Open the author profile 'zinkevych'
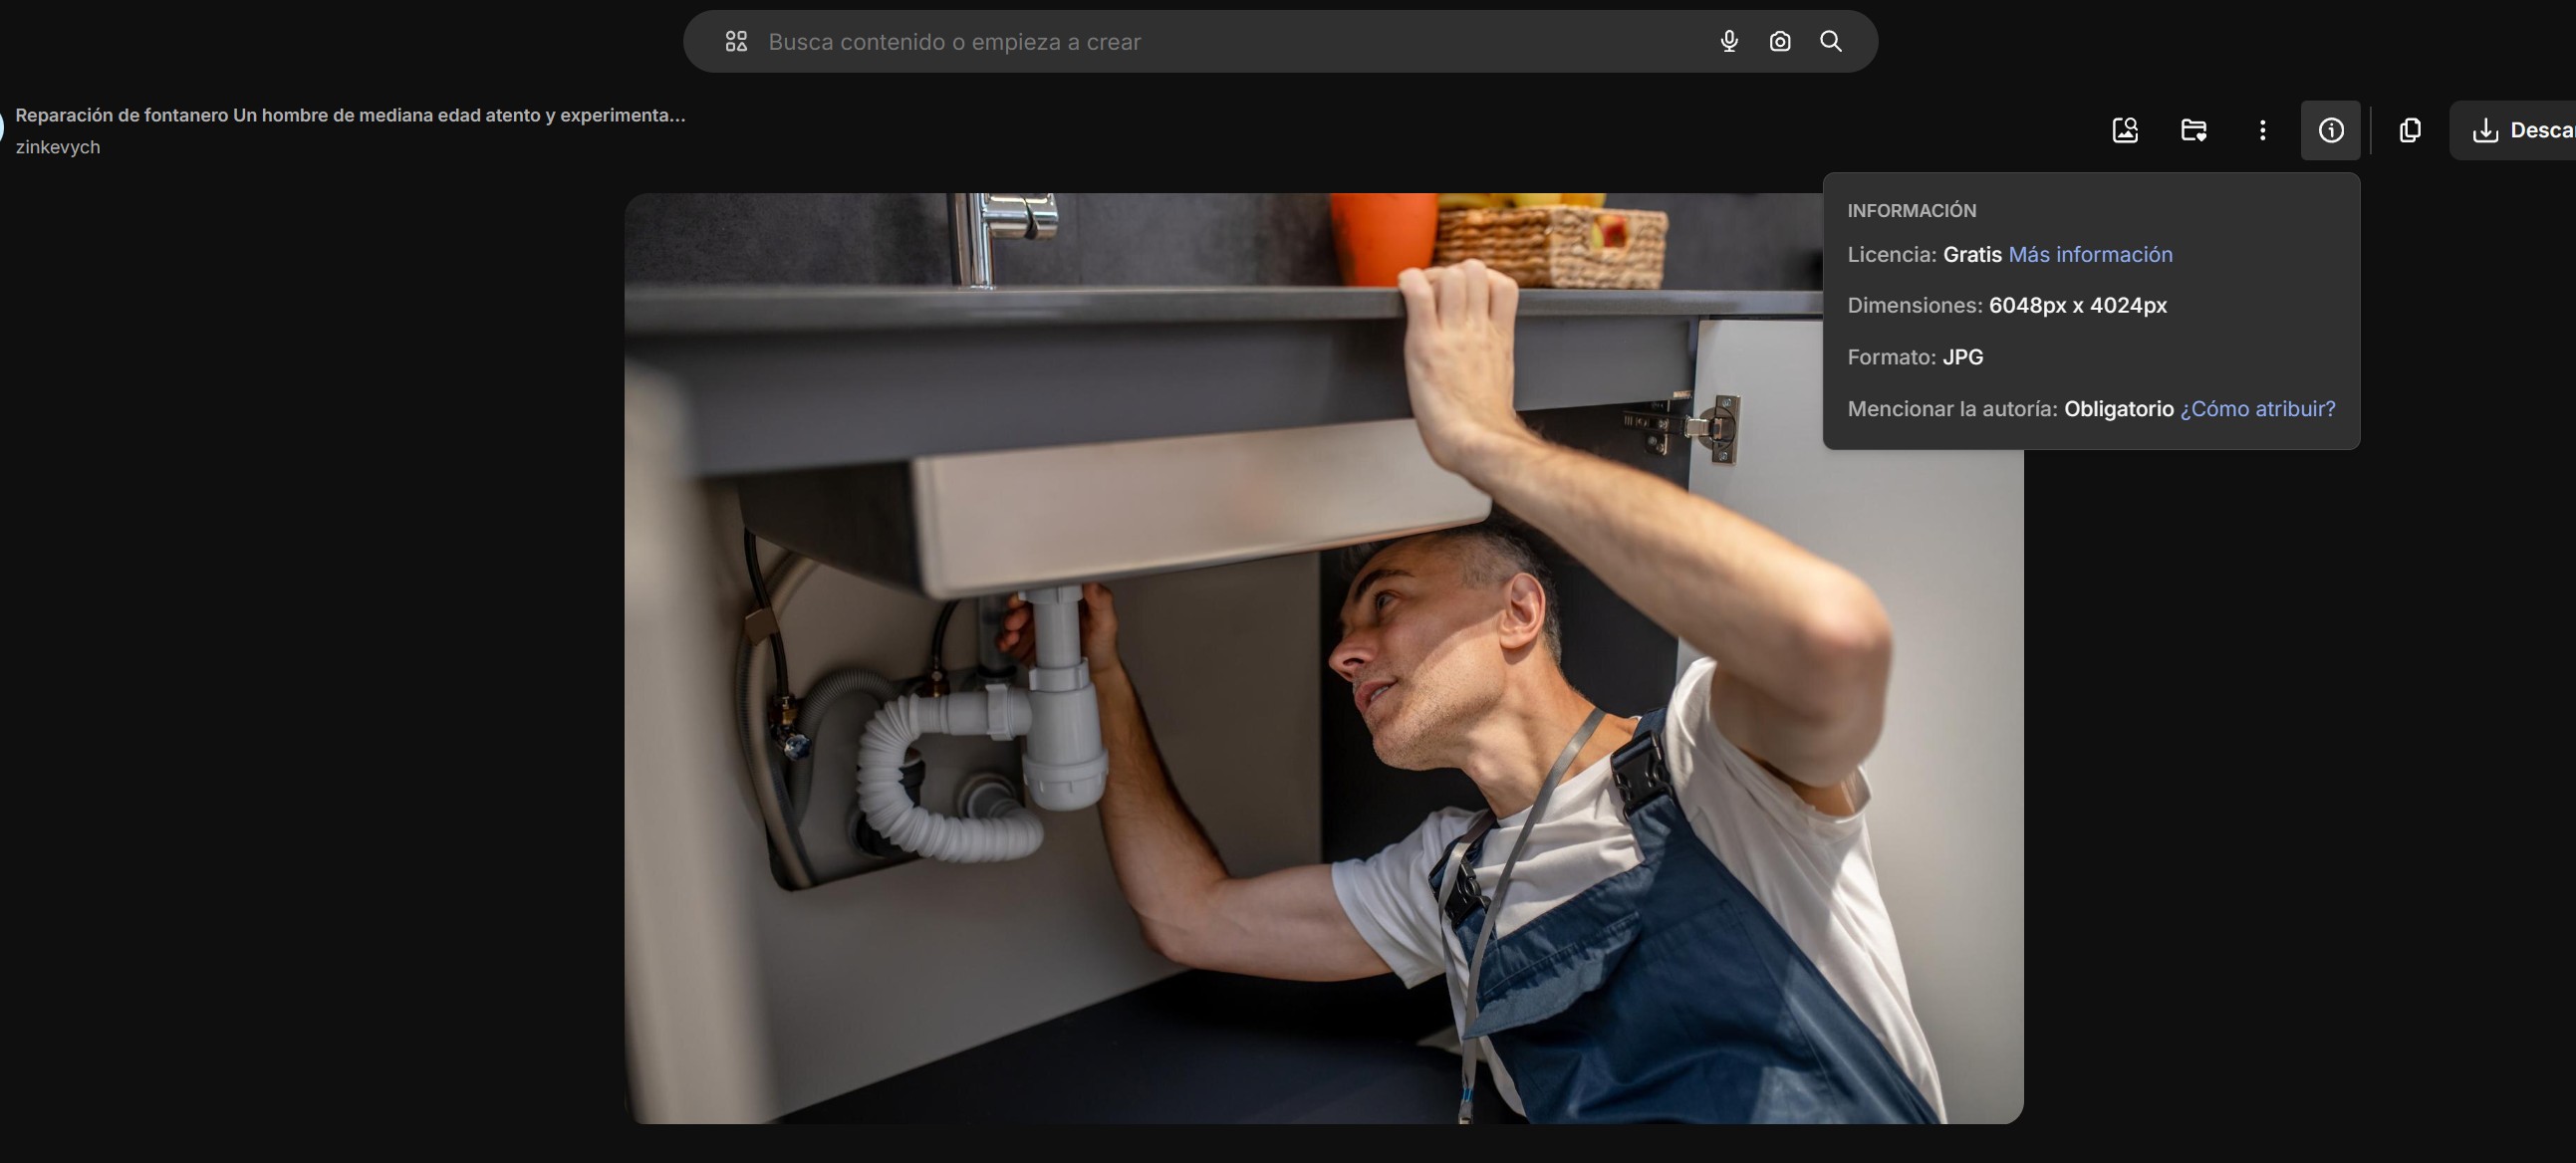The image size is (2576, 1163). point(58,147)
